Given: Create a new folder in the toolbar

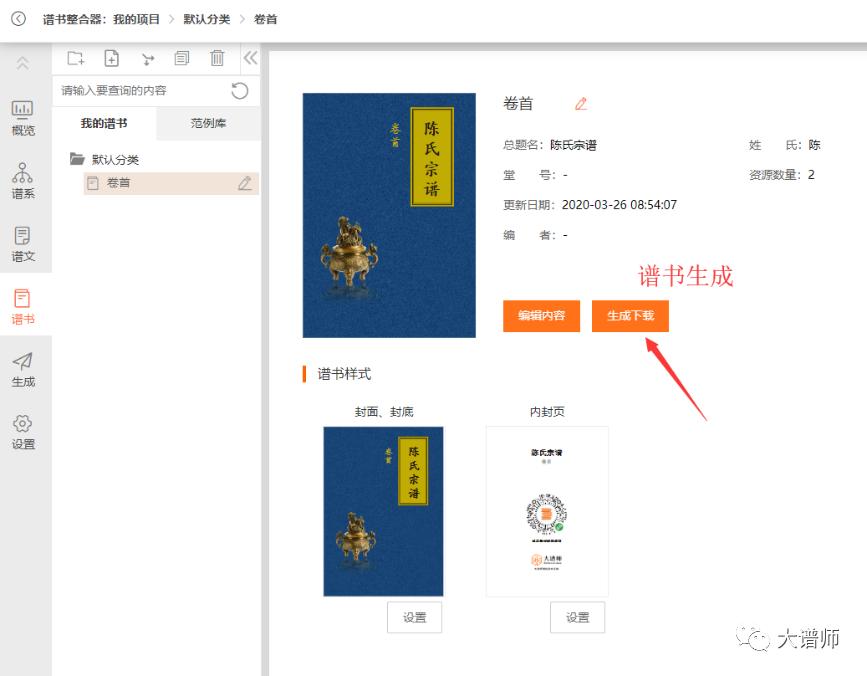Looking at the screenshot, I should (x=75, y=58).
